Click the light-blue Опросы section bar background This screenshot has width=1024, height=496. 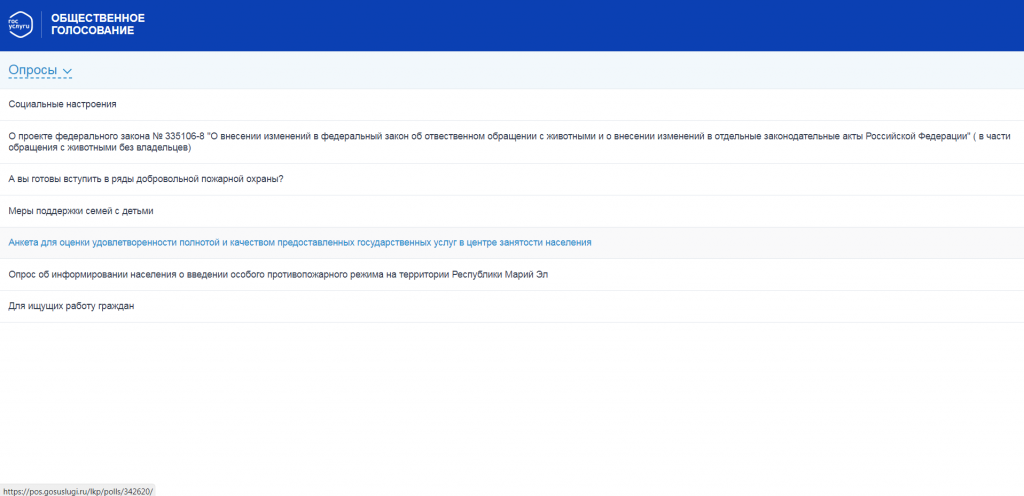click(x=500, y=70)
